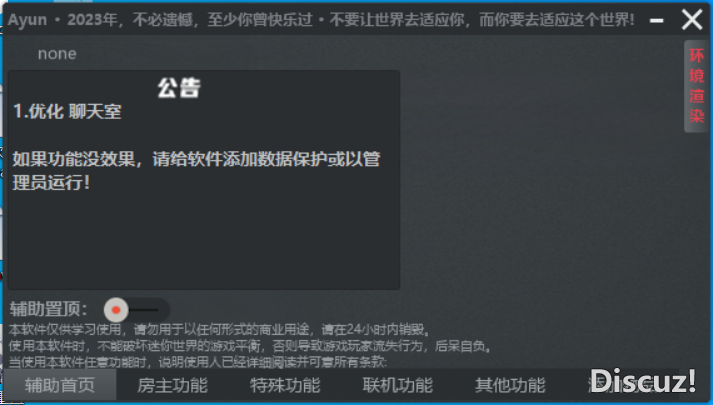
Task: Switch to the 辅助首页 tab
Action: pyautogui.click(x=60, y=385)
